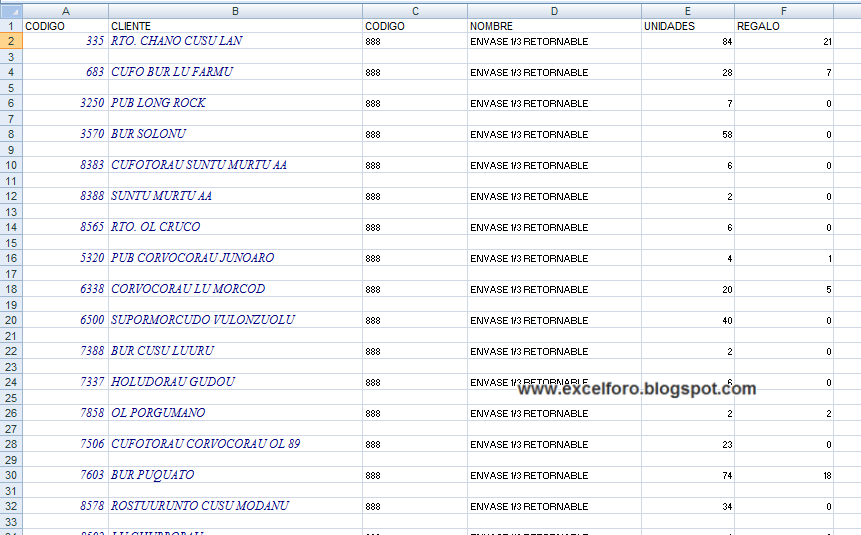Select column F header
This screenshot has width=861, height=535.
point(784,11)
